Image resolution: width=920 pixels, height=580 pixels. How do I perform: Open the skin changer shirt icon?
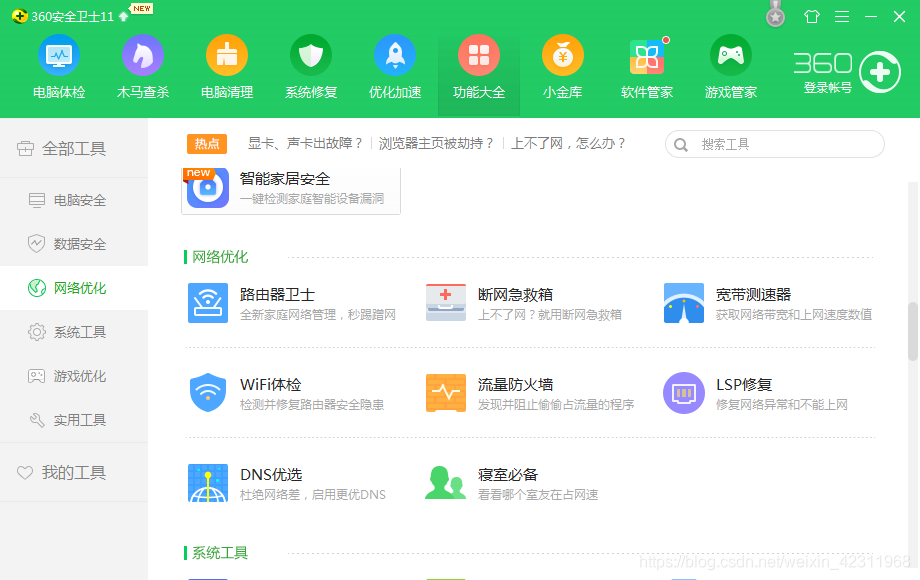812,16
